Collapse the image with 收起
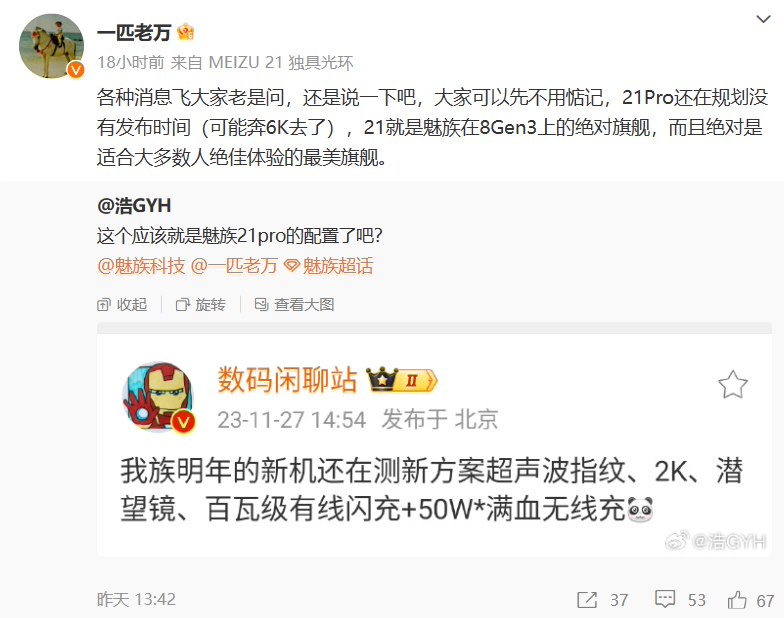Screen dimensions: 784x618 (x=122, y=304)
